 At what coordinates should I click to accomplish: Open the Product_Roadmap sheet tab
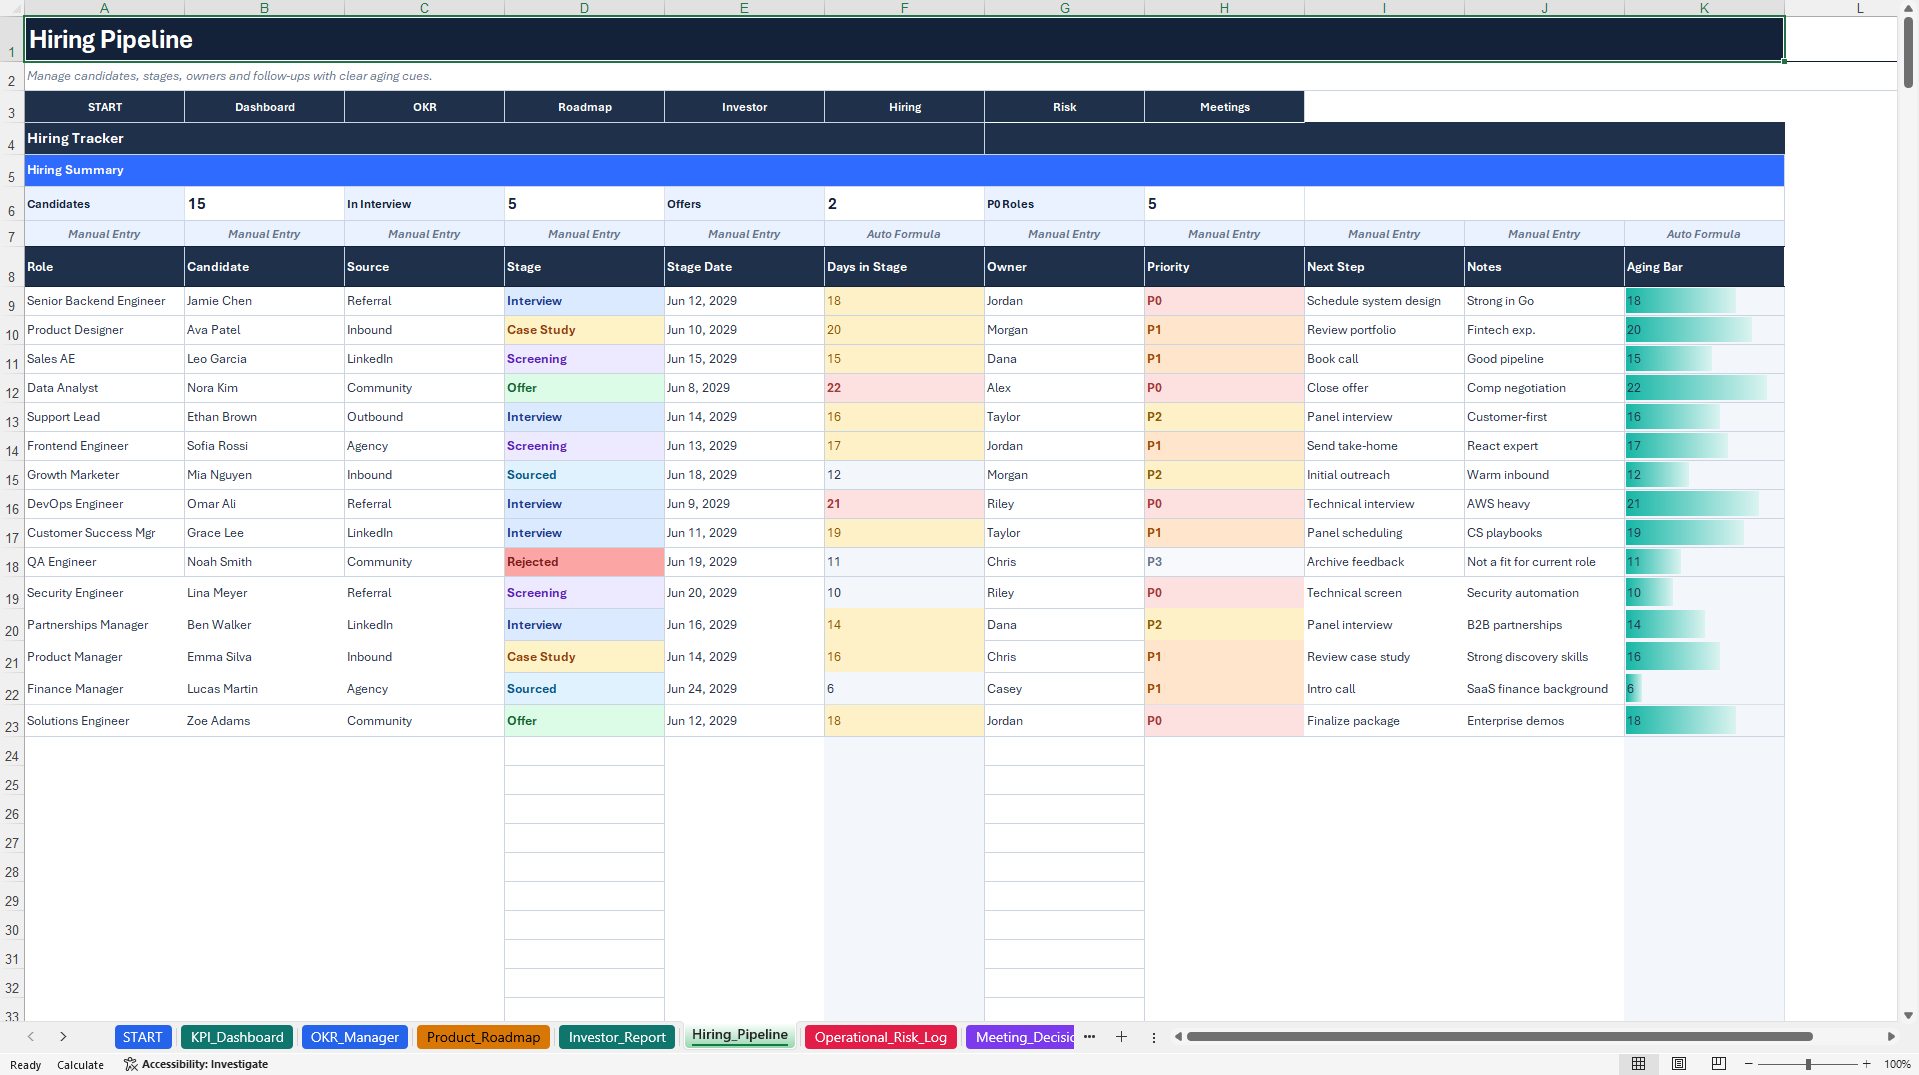(x=483, y=1037)
